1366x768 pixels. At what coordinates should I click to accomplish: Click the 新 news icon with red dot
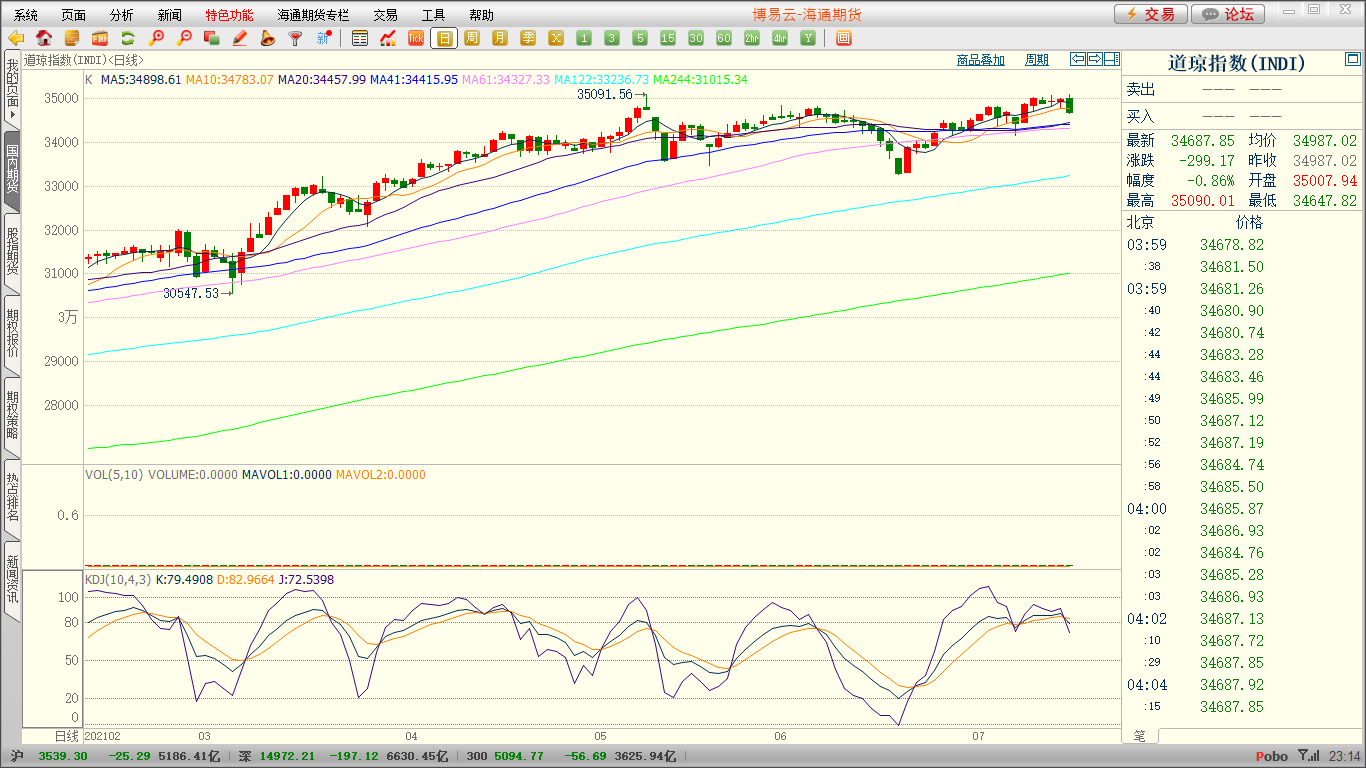(323, 38)
